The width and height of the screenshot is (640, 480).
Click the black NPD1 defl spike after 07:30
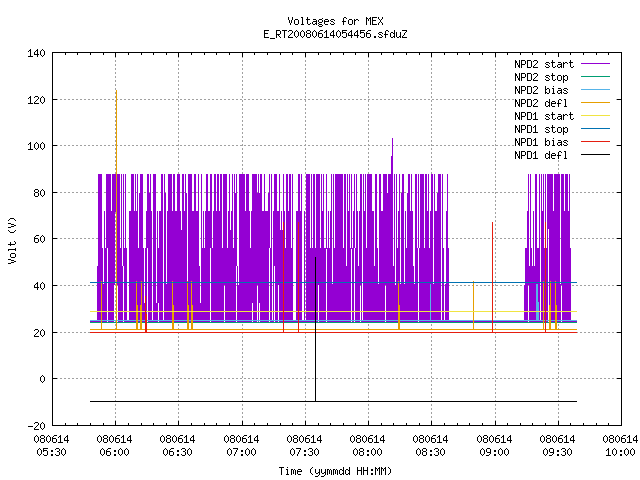316,327
